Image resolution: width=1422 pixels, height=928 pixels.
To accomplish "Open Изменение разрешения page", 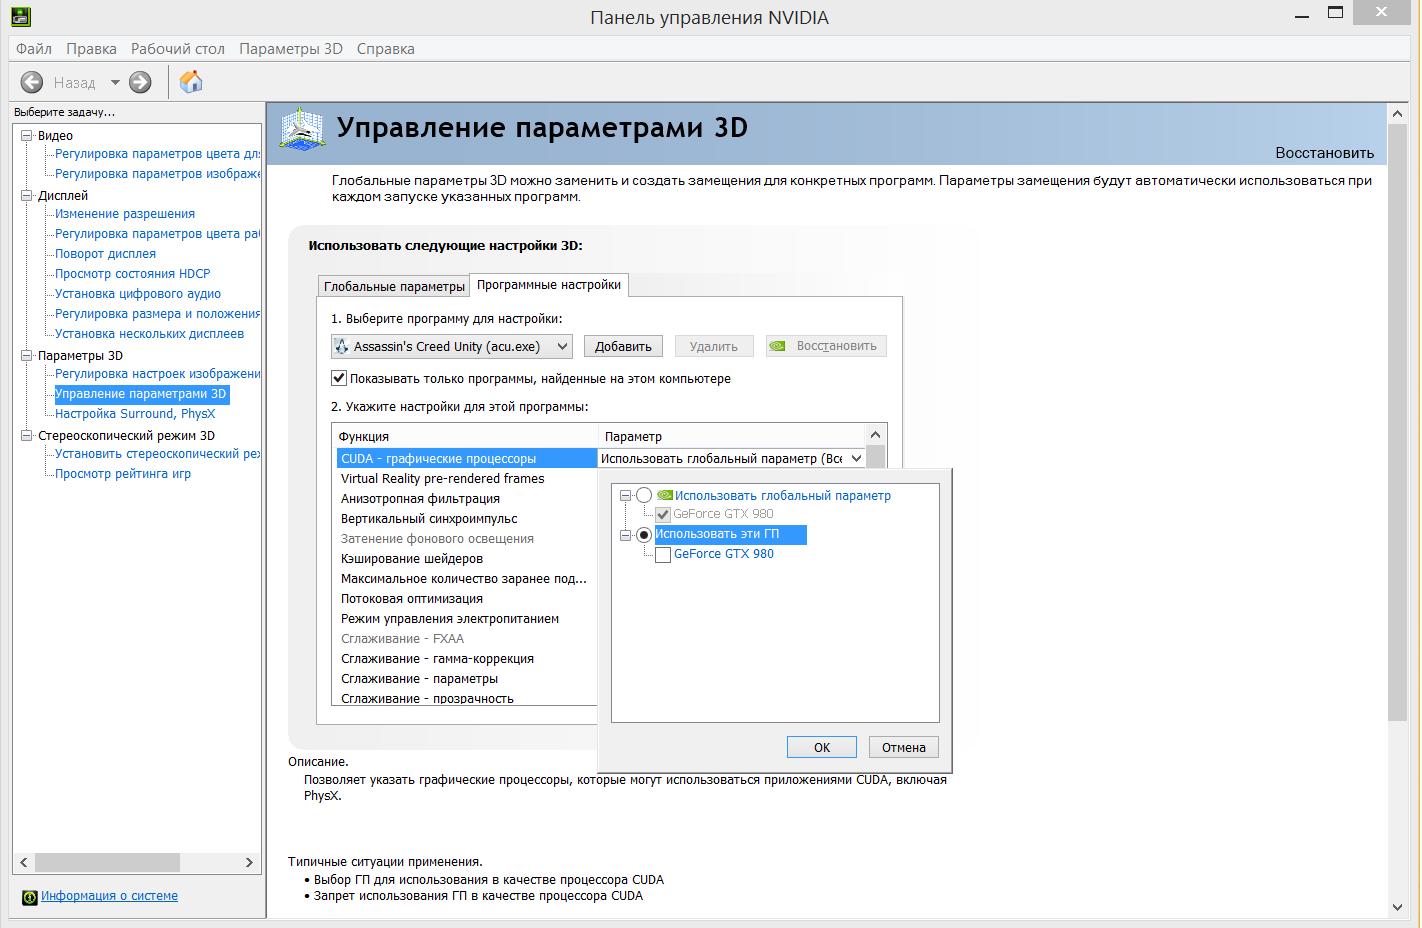I will (125, 214).
